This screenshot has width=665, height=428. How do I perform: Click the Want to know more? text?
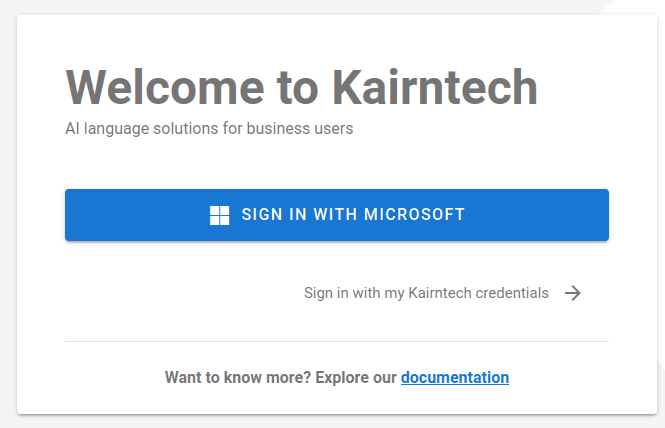click(x=238, y=378)
